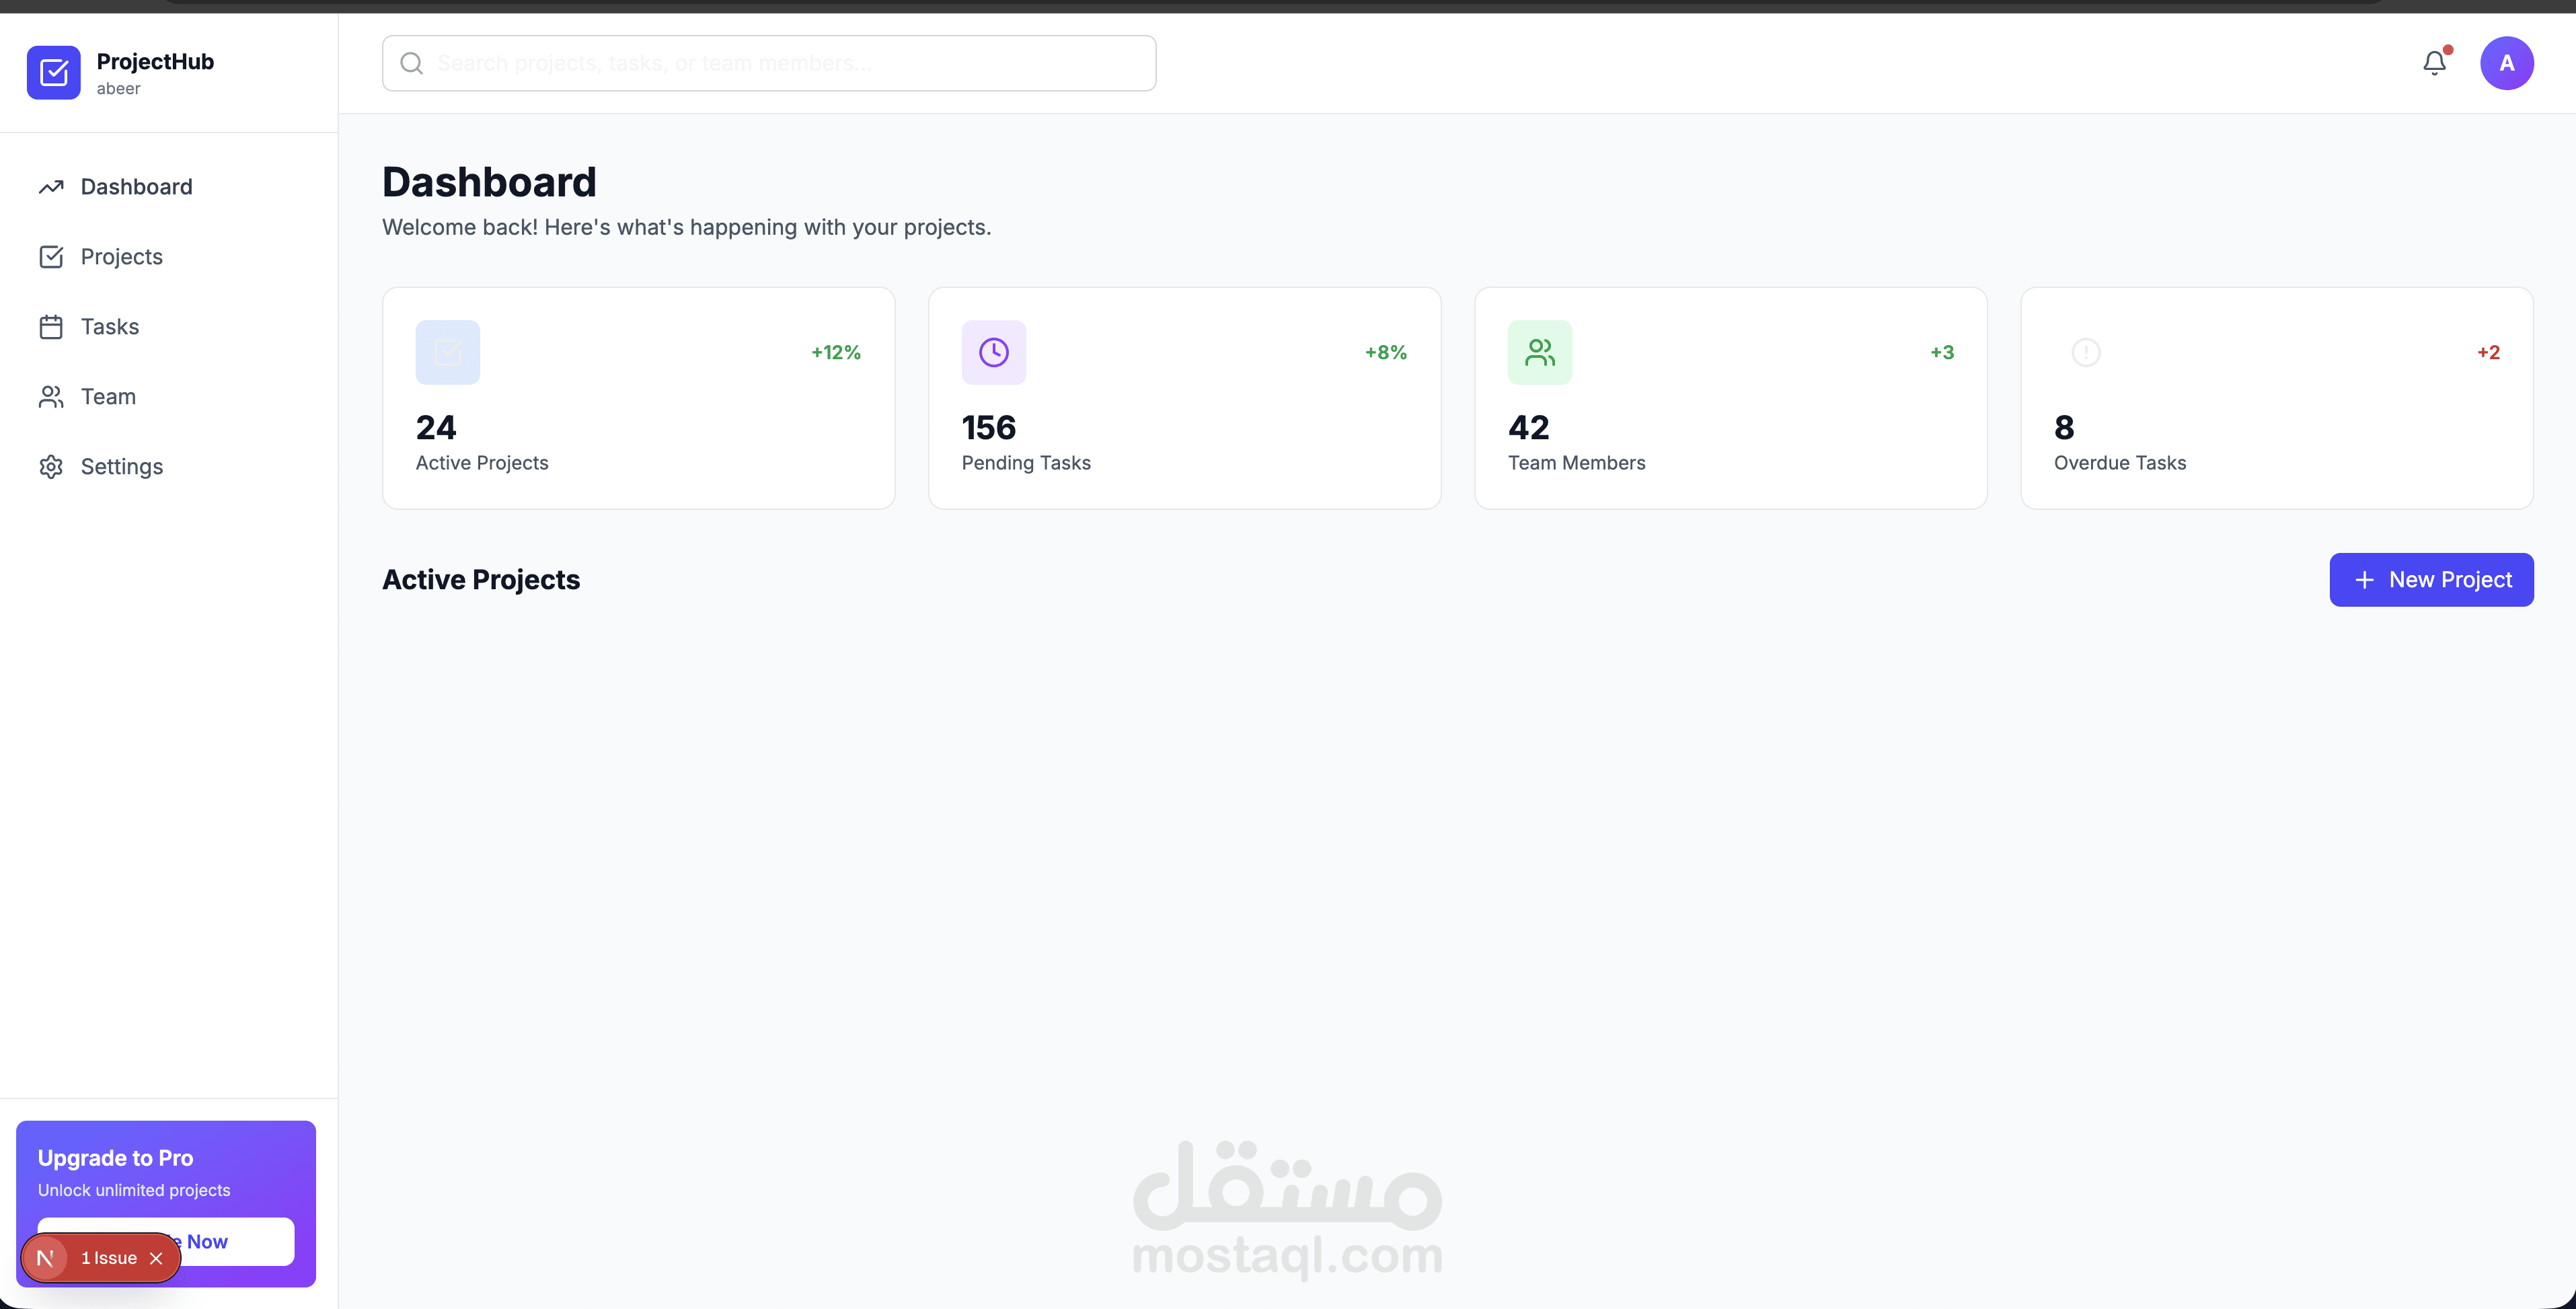Image resolution: width=2576 pixels, height=1309 pixels.
Task: Click the '+8%' change indicator
Action: pos(1386,352)
